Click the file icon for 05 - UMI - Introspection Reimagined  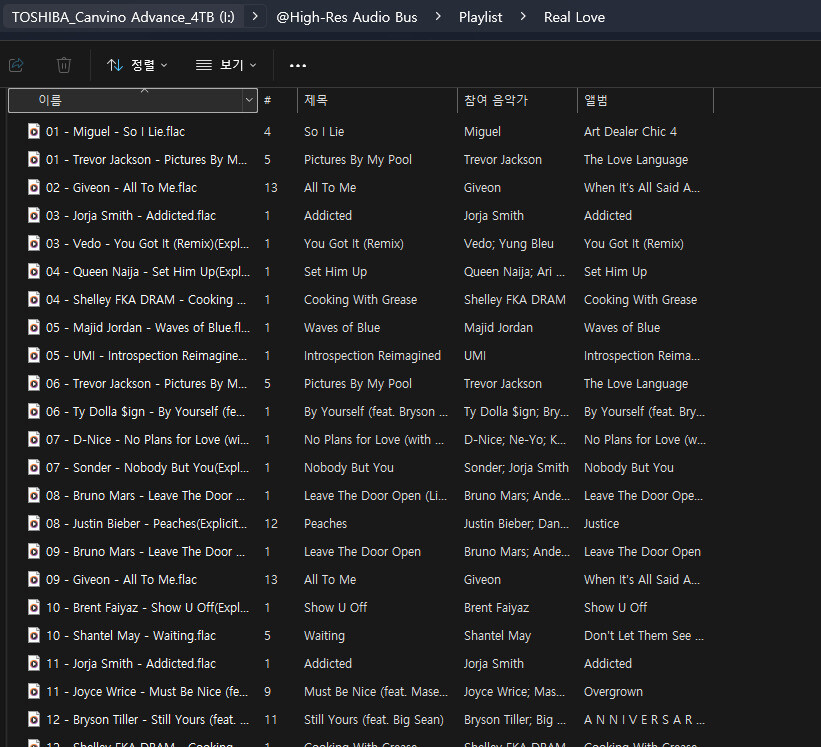point(34,355)
